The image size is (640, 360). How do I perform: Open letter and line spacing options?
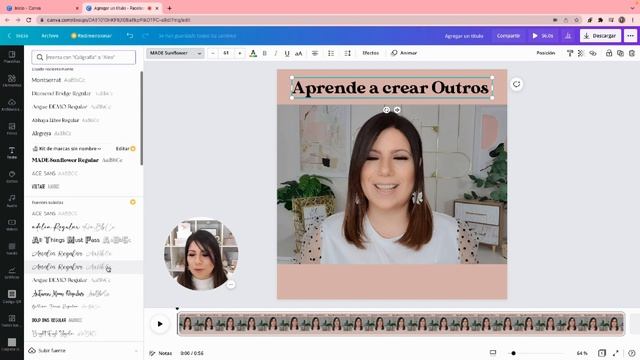(347, 53)
